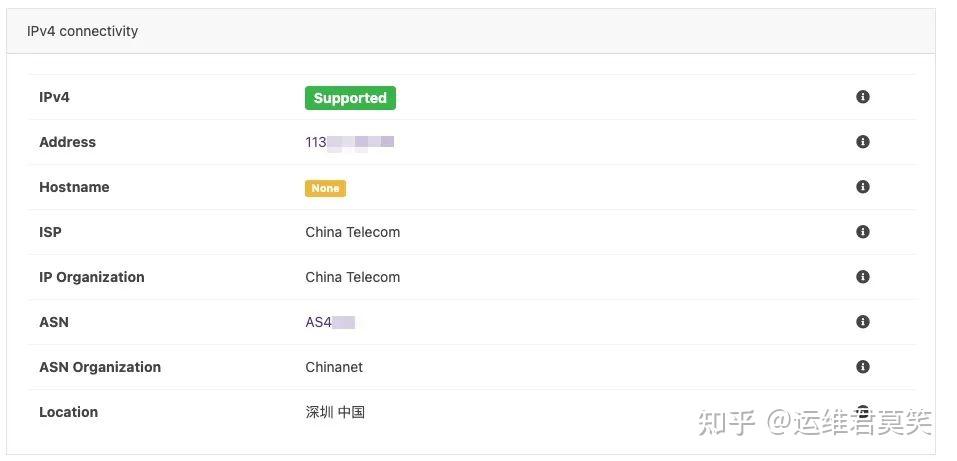
Task: Click the yellow None hostname badge
Action: point(325,188)
